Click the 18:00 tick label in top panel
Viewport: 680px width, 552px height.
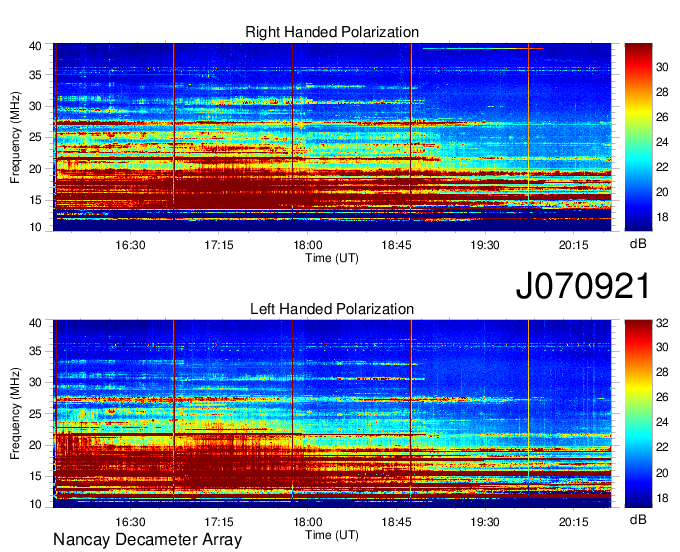307,245
